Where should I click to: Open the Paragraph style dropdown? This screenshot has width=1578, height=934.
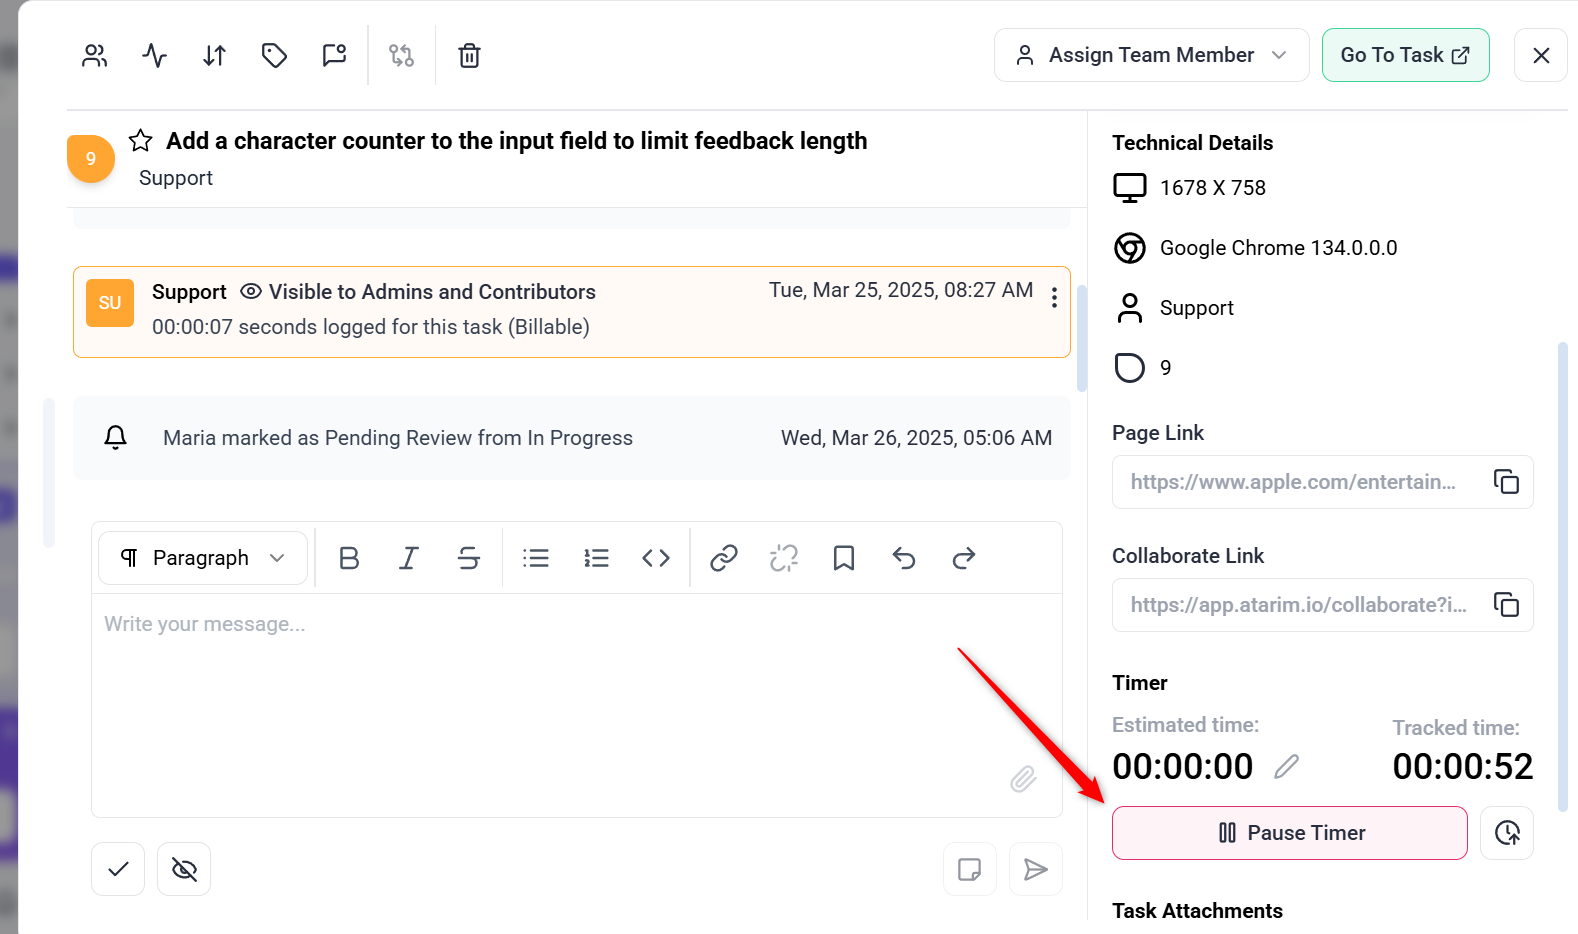(x=203, y=558)
